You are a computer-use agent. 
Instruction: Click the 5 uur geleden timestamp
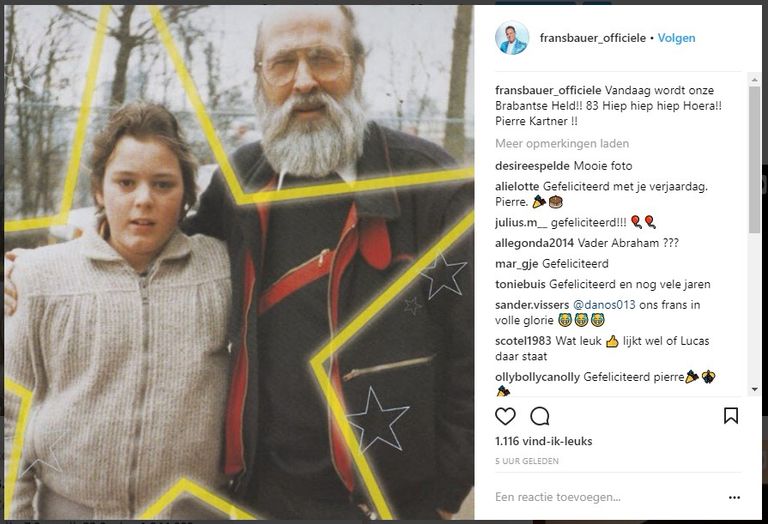[x=527, y=461]
